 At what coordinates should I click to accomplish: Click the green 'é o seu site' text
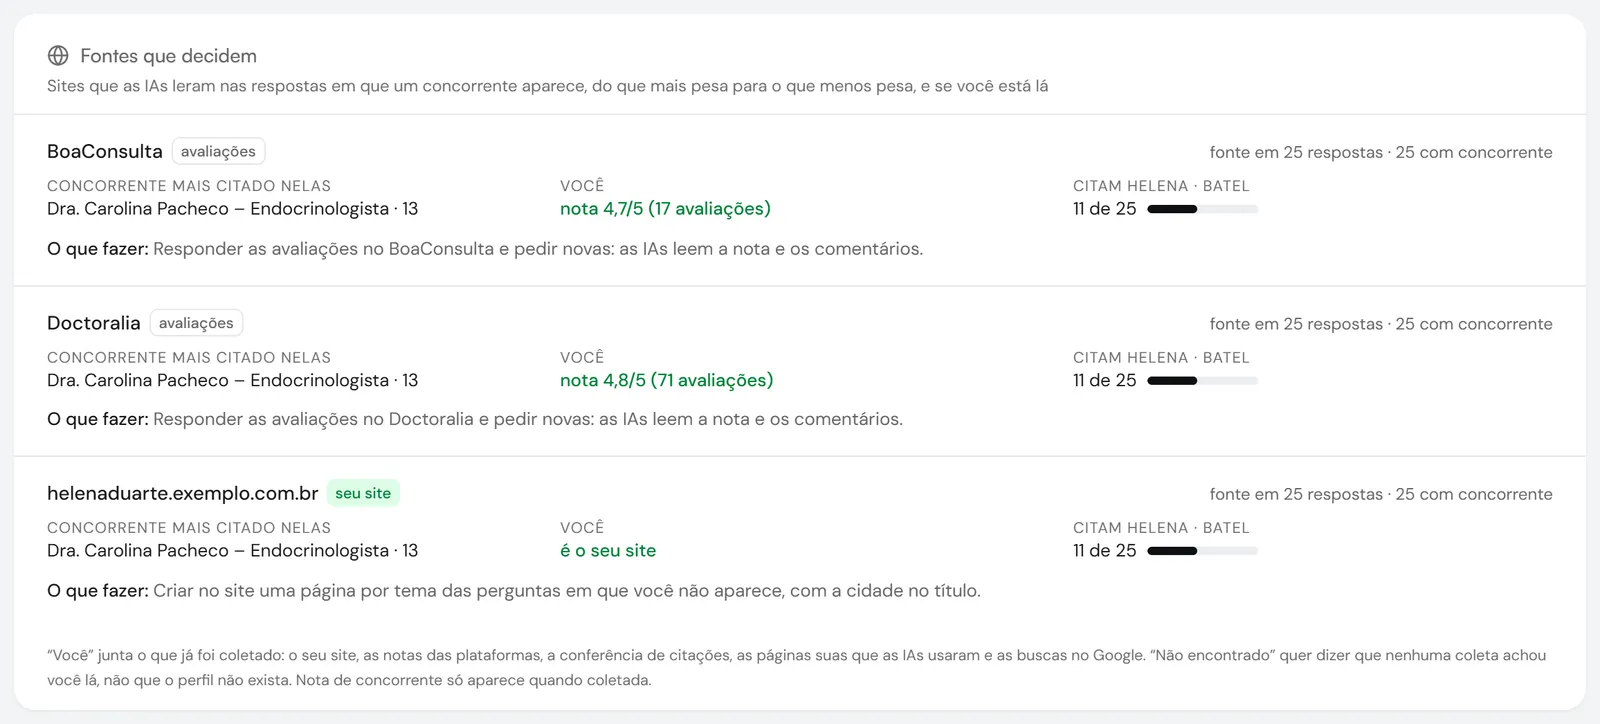pyautogui.click(x=608, y=550)
